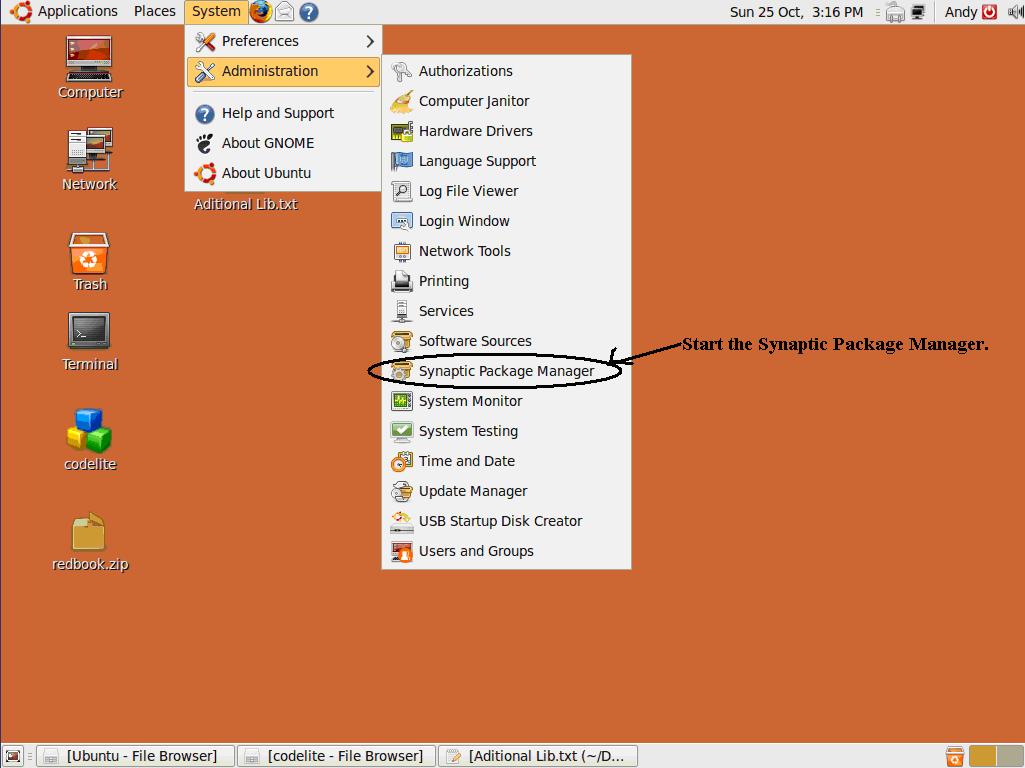Screen dimensions: 1025x768
Task: Choose Log File Viewer label
Action: [x=468, y=192]
